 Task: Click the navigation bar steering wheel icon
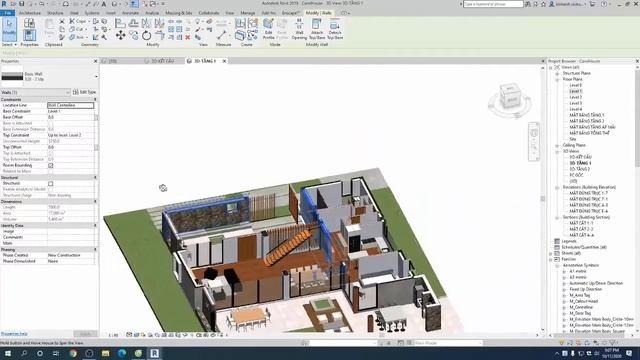pyautogui.click(x=534, y=133)
